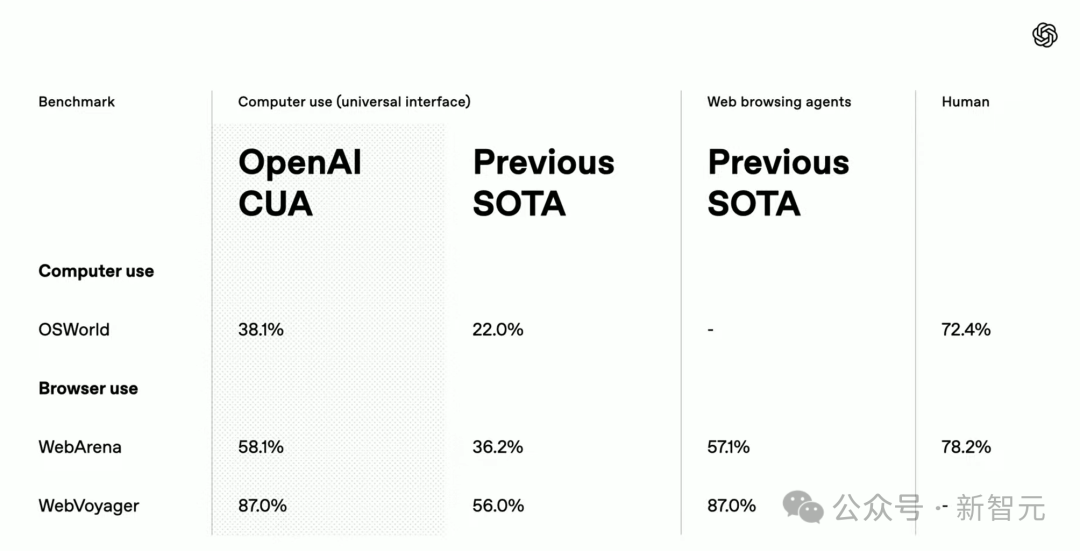Select the Human column header
1080x551 pixels.
click(965, 102)
